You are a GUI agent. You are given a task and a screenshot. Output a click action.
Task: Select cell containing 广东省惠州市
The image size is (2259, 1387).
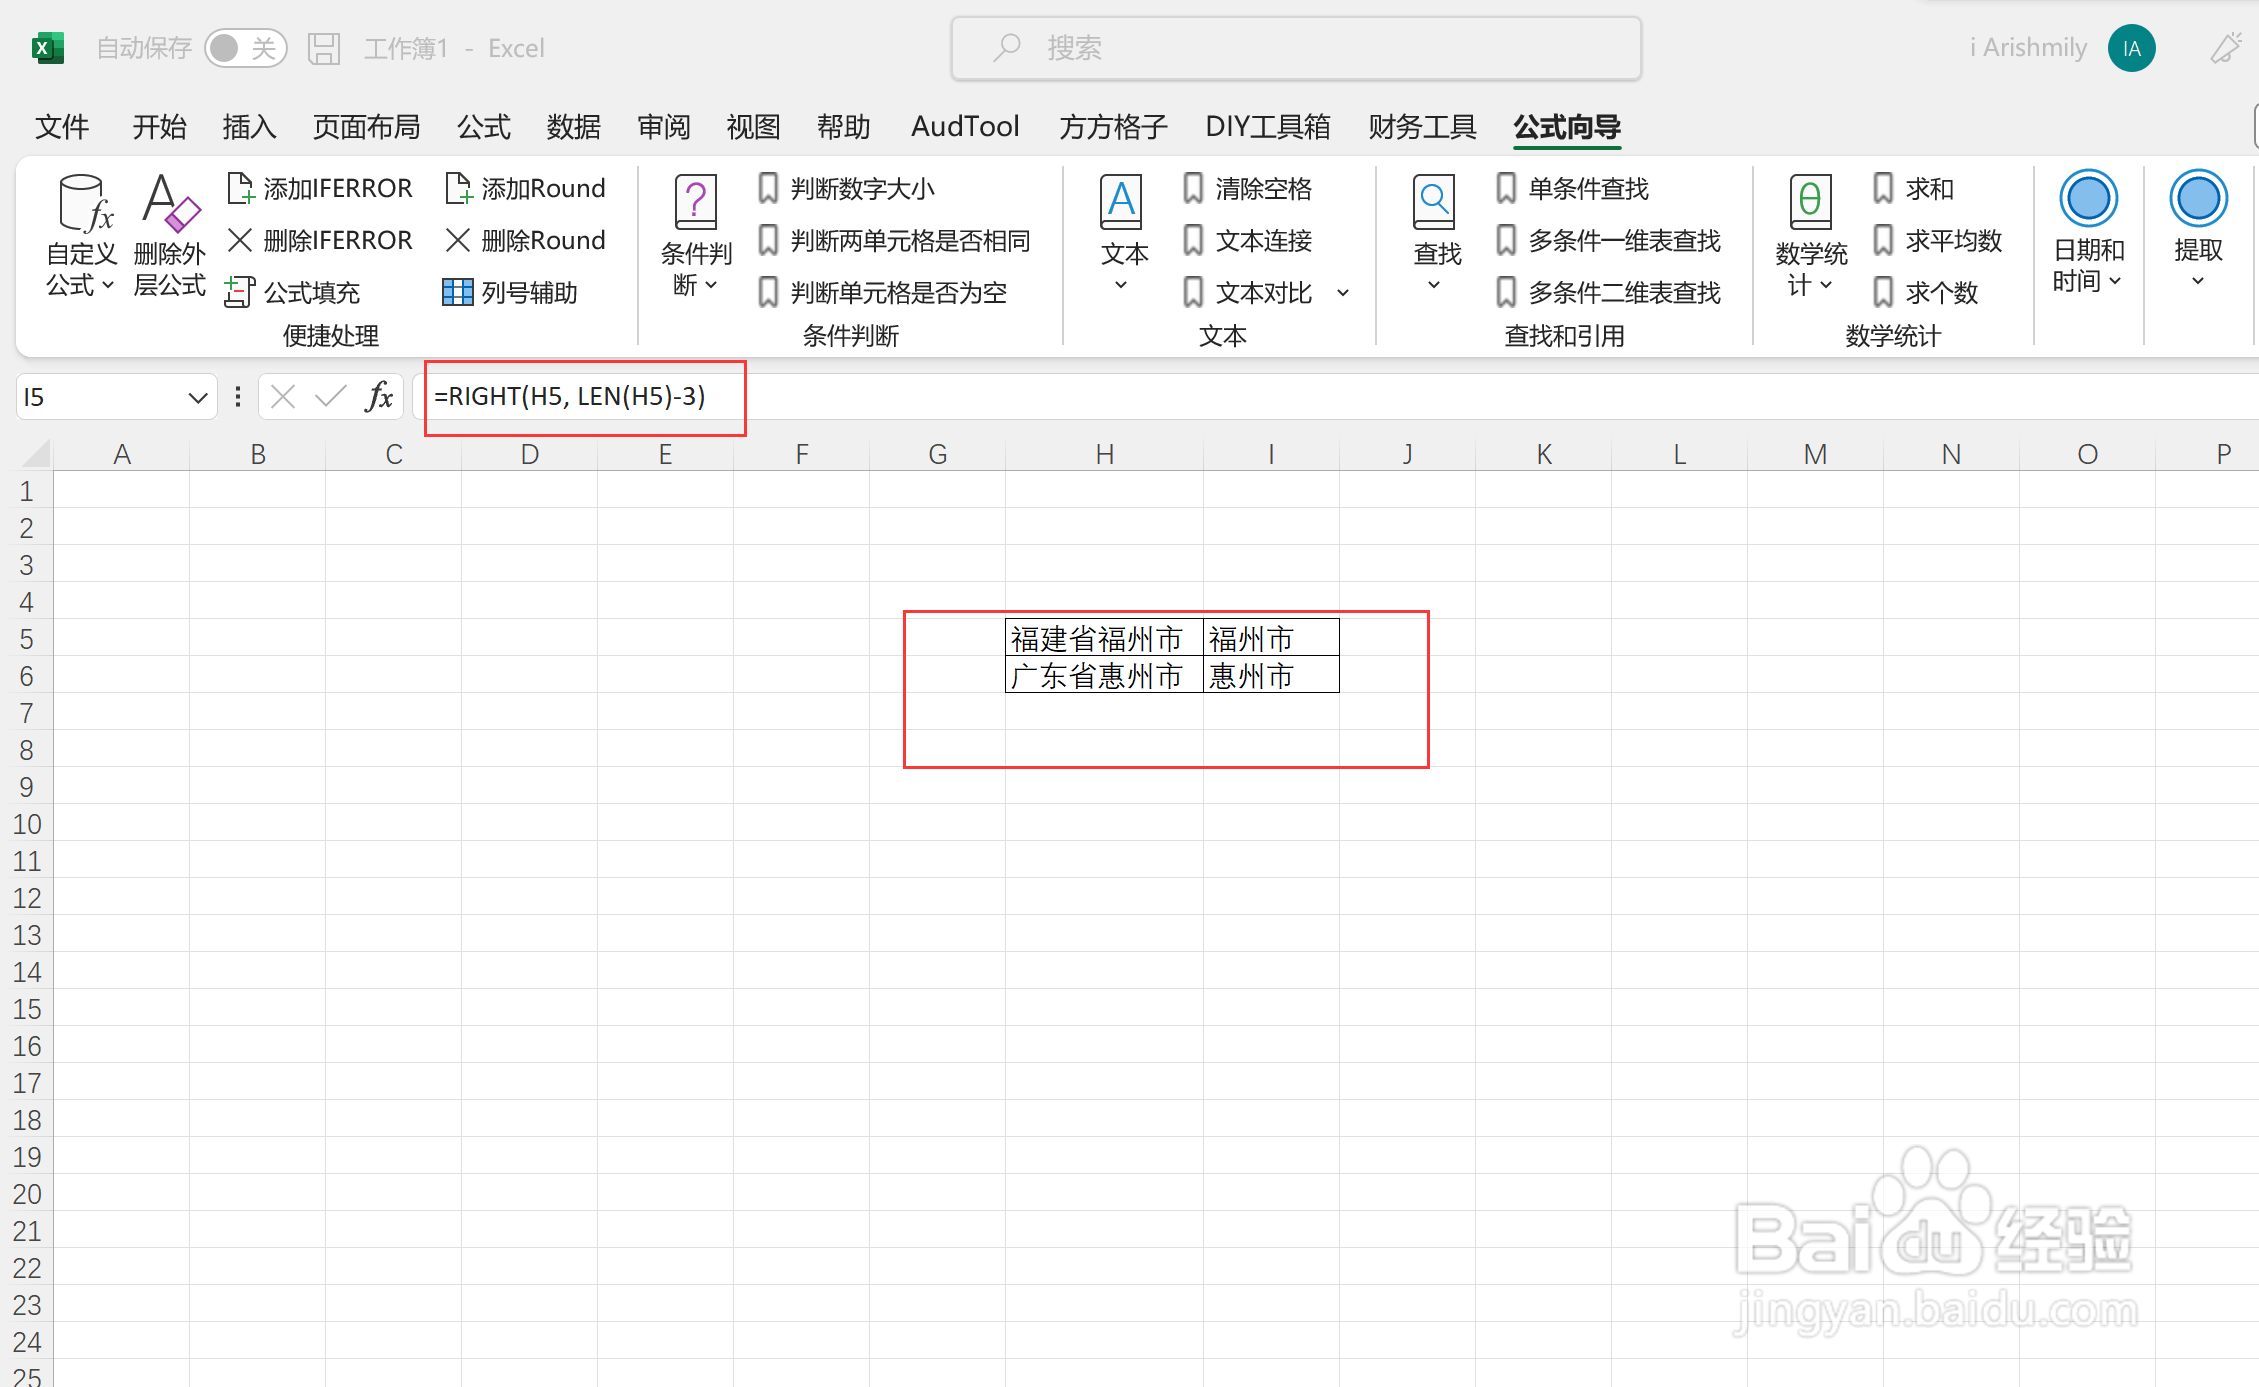pos(1104,675)
